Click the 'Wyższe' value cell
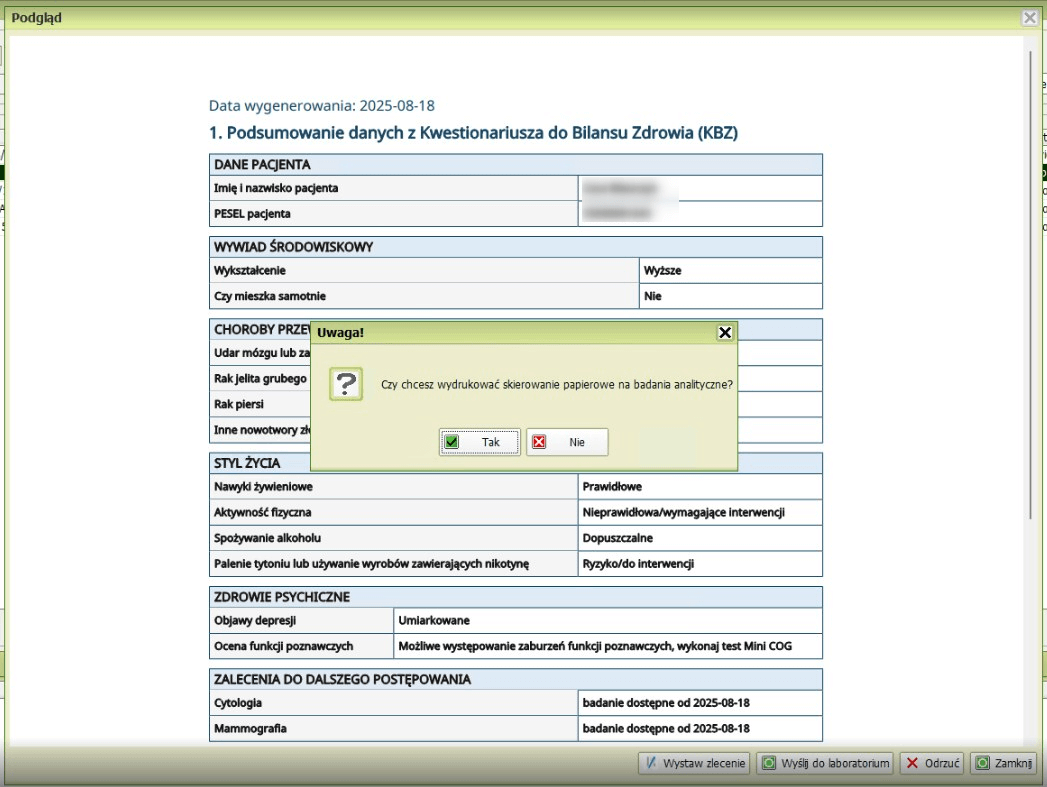The image size is (1047, 787). coord(730,270)
